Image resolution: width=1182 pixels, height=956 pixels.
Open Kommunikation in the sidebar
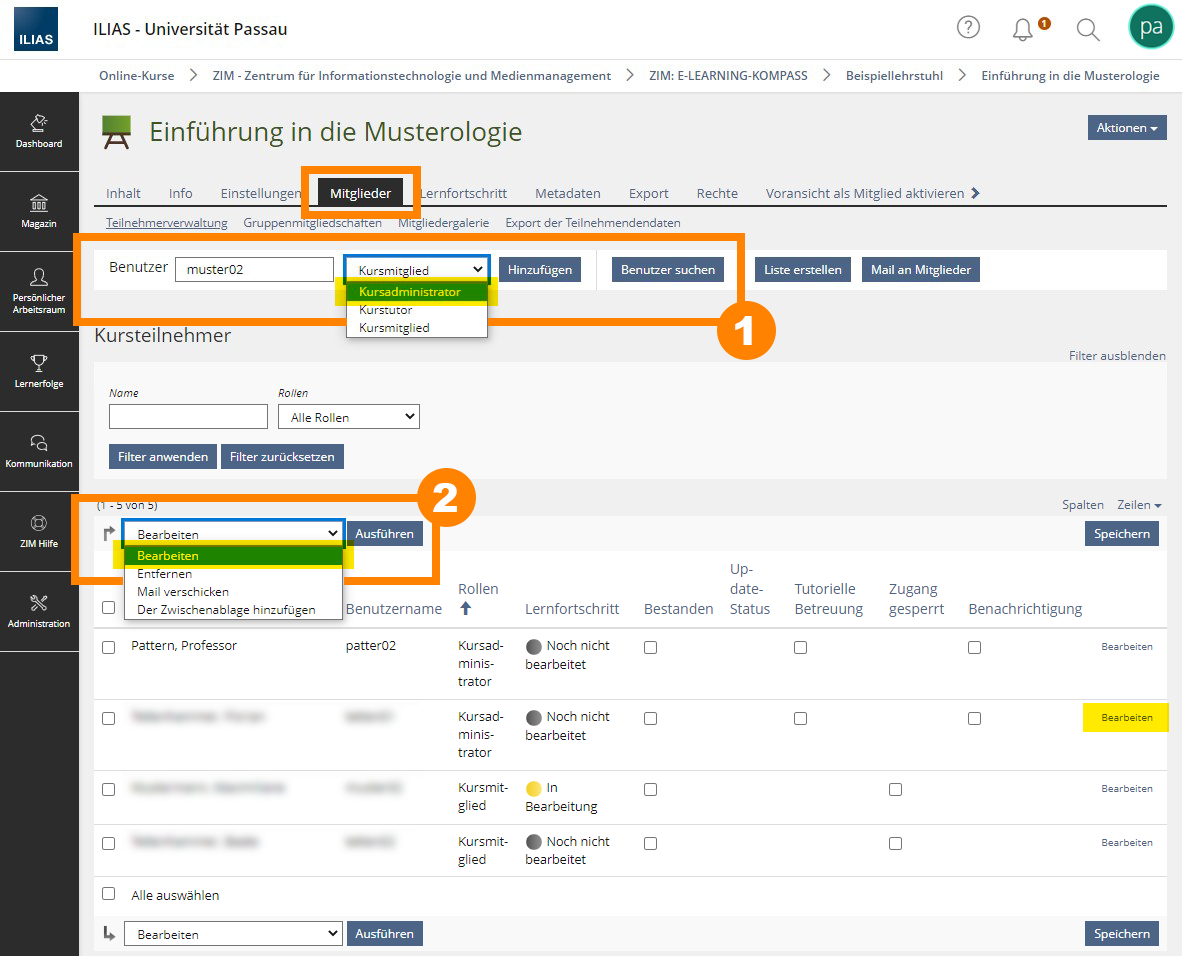(39, 452)
